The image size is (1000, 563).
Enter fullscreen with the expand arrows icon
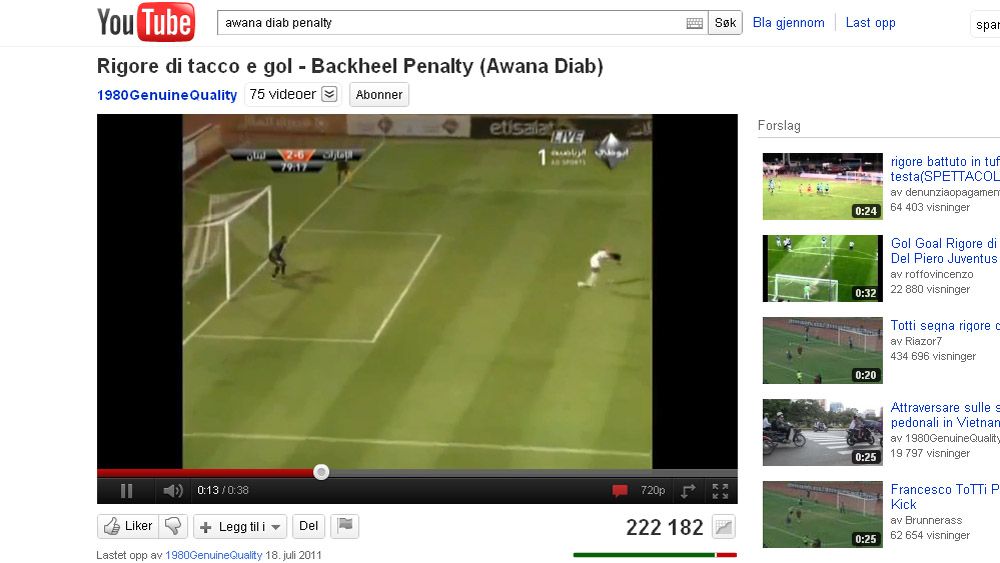[x=720, y=490]
